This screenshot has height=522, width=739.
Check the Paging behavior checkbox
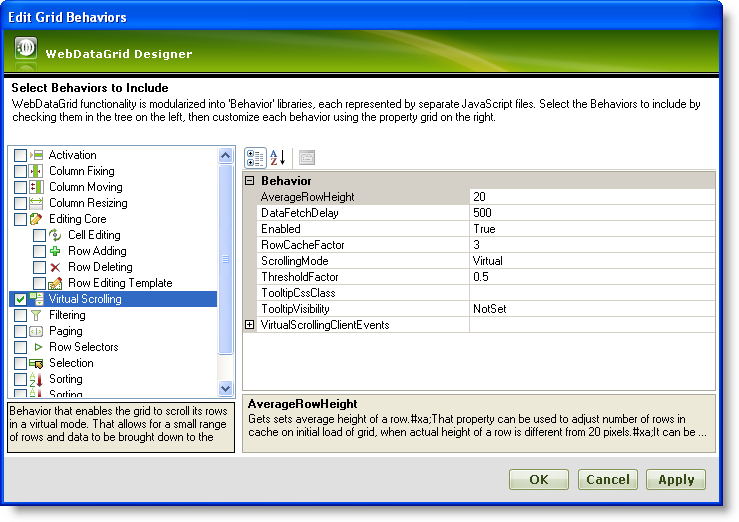point(20,331)
